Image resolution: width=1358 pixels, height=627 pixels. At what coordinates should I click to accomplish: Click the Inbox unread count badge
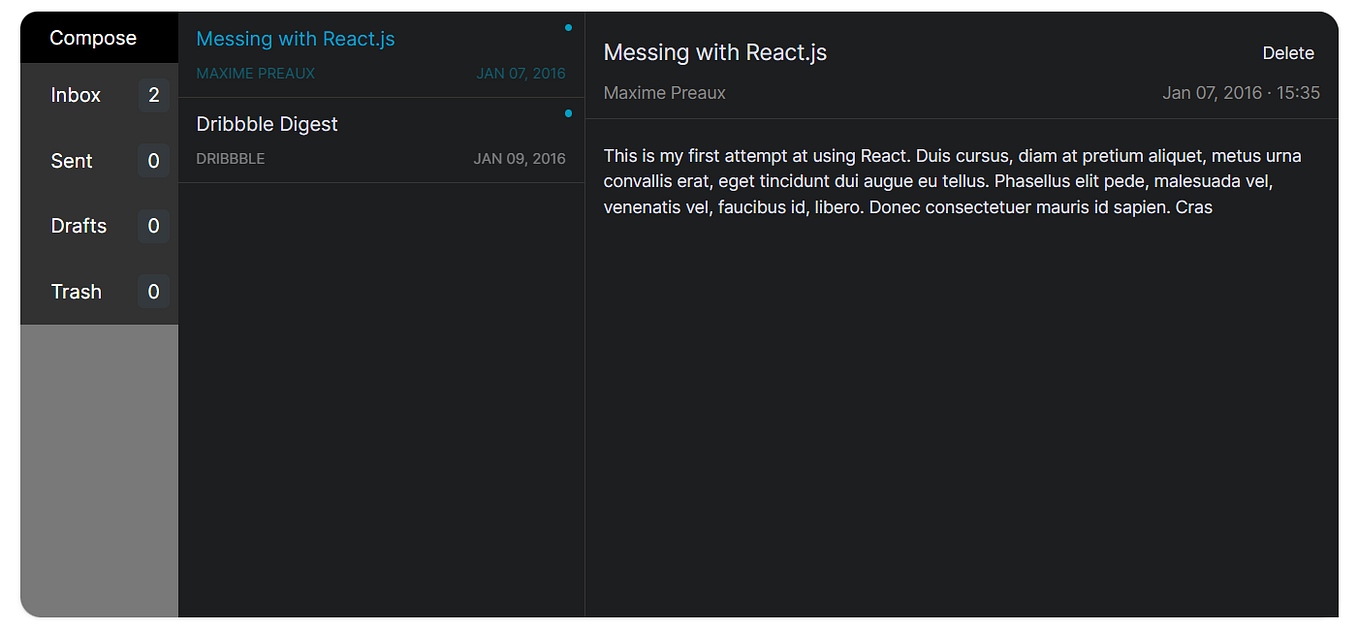click(x=153, y=95)
